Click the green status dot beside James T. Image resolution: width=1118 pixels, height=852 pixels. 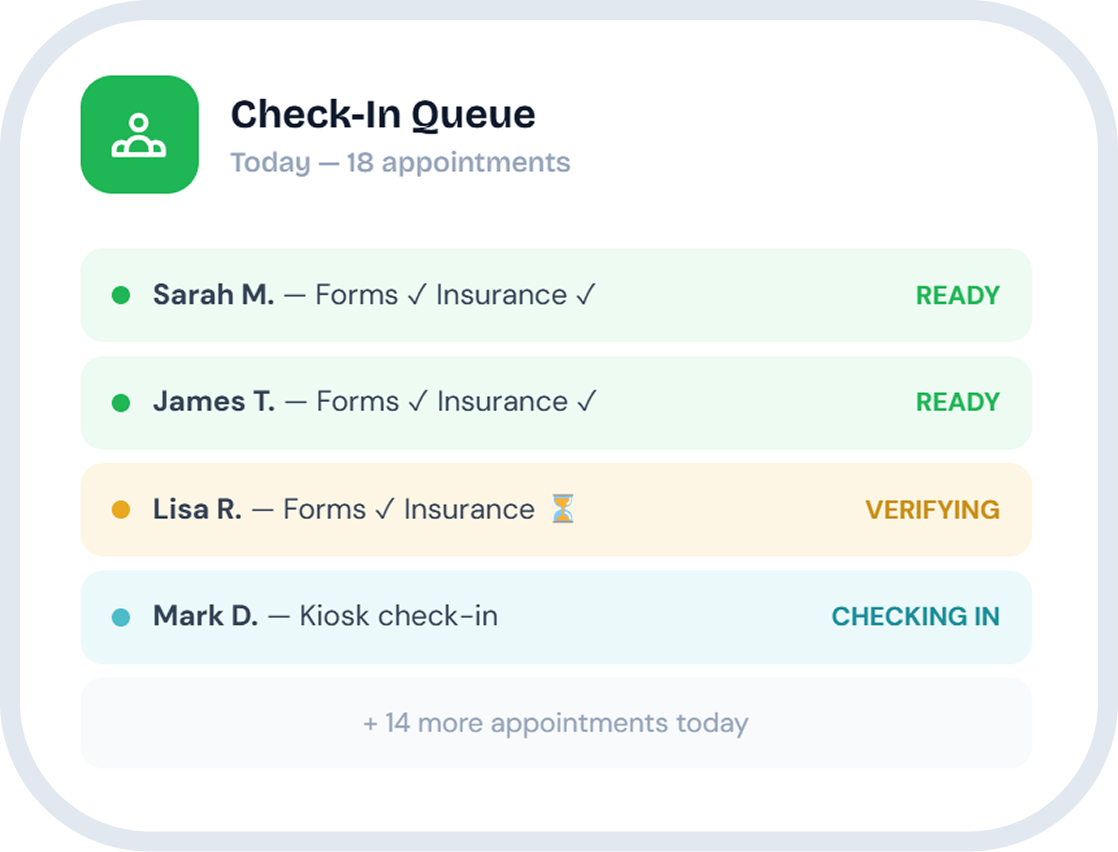pos(121,403)
